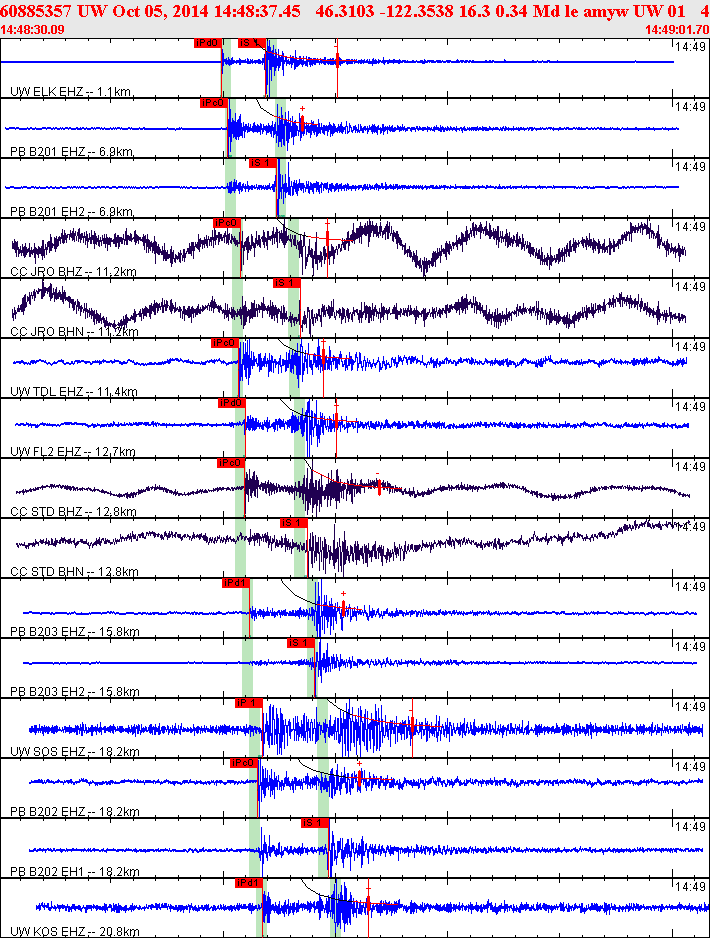Select the iP 1 pick flag on UW SOS EHZ
This screenshot has height=938, width=710.
pos(249,703)
